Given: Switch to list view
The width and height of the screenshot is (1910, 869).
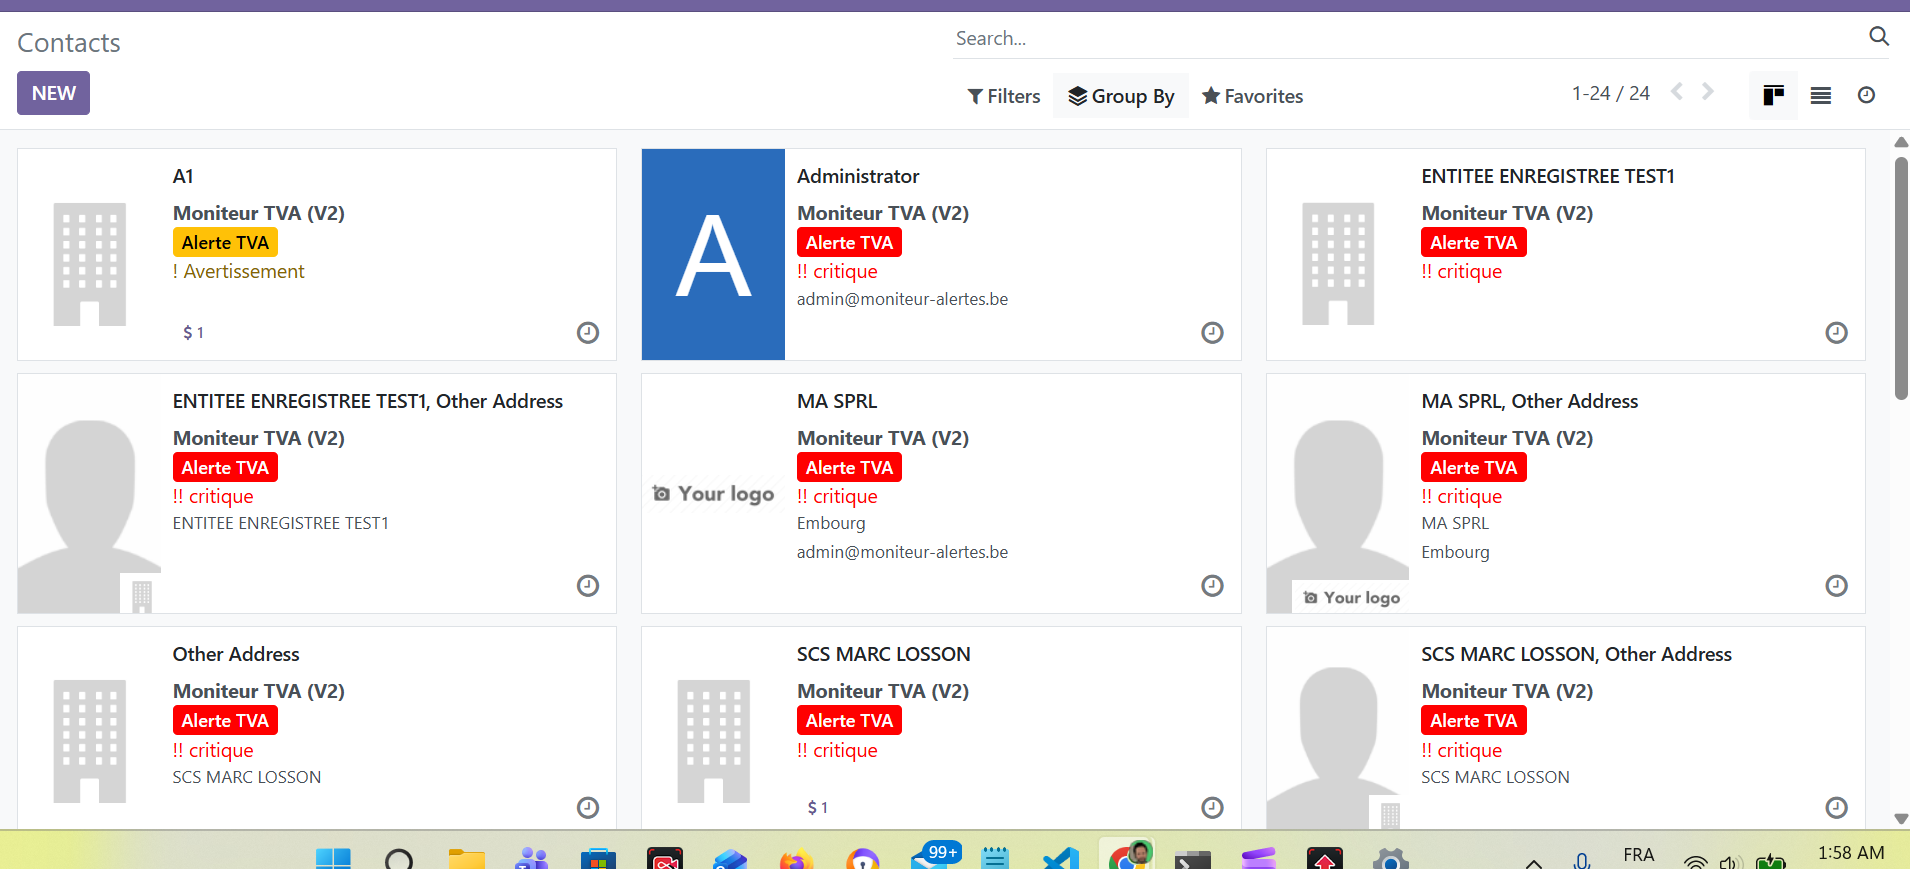Looking at the screenshot, I should pyautogui.click(x=1821, y=96).
